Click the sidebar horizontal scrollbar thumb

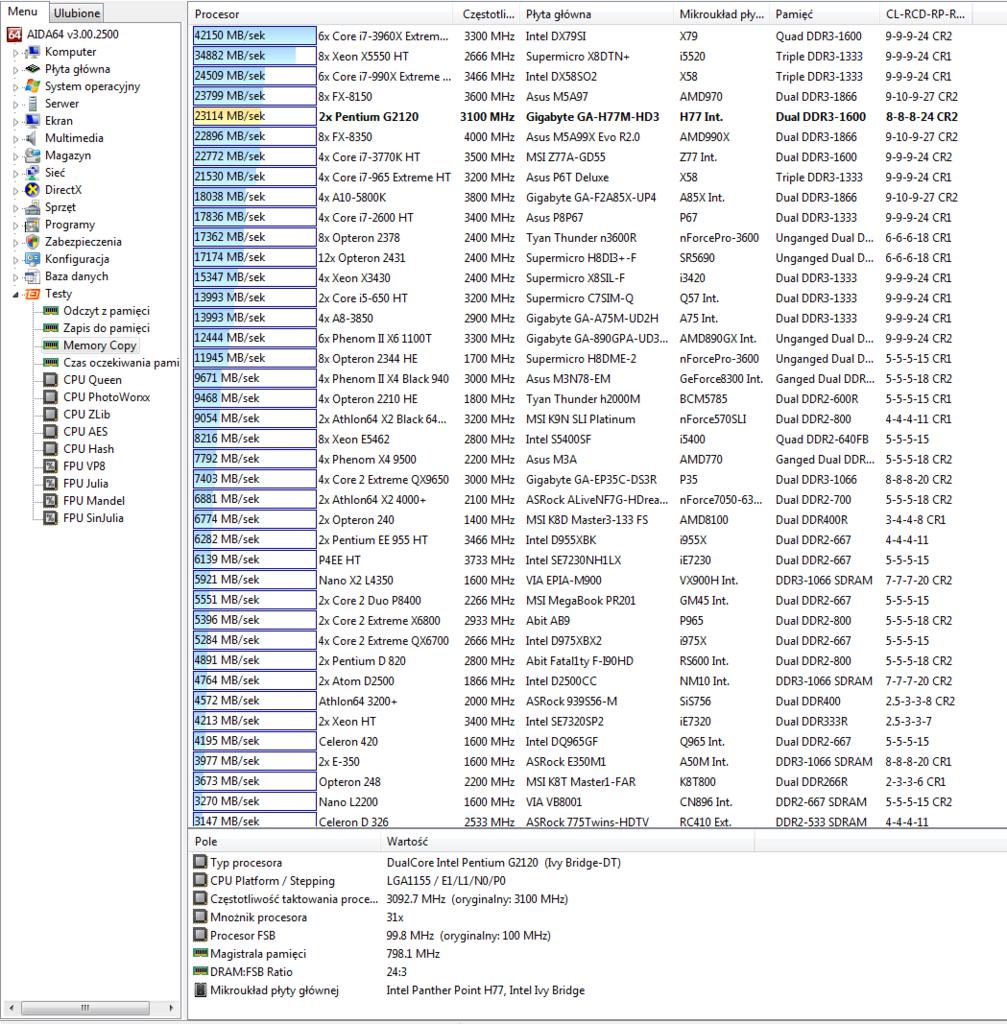[86, 1007]
